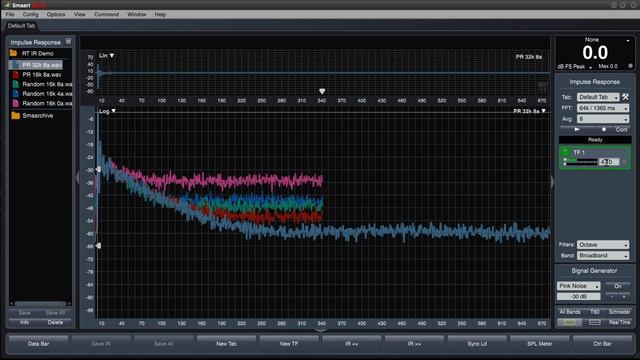Select the bar graph view icon below All Bands
The height and width of the screenshot is (360, 640).
[569, 322]
